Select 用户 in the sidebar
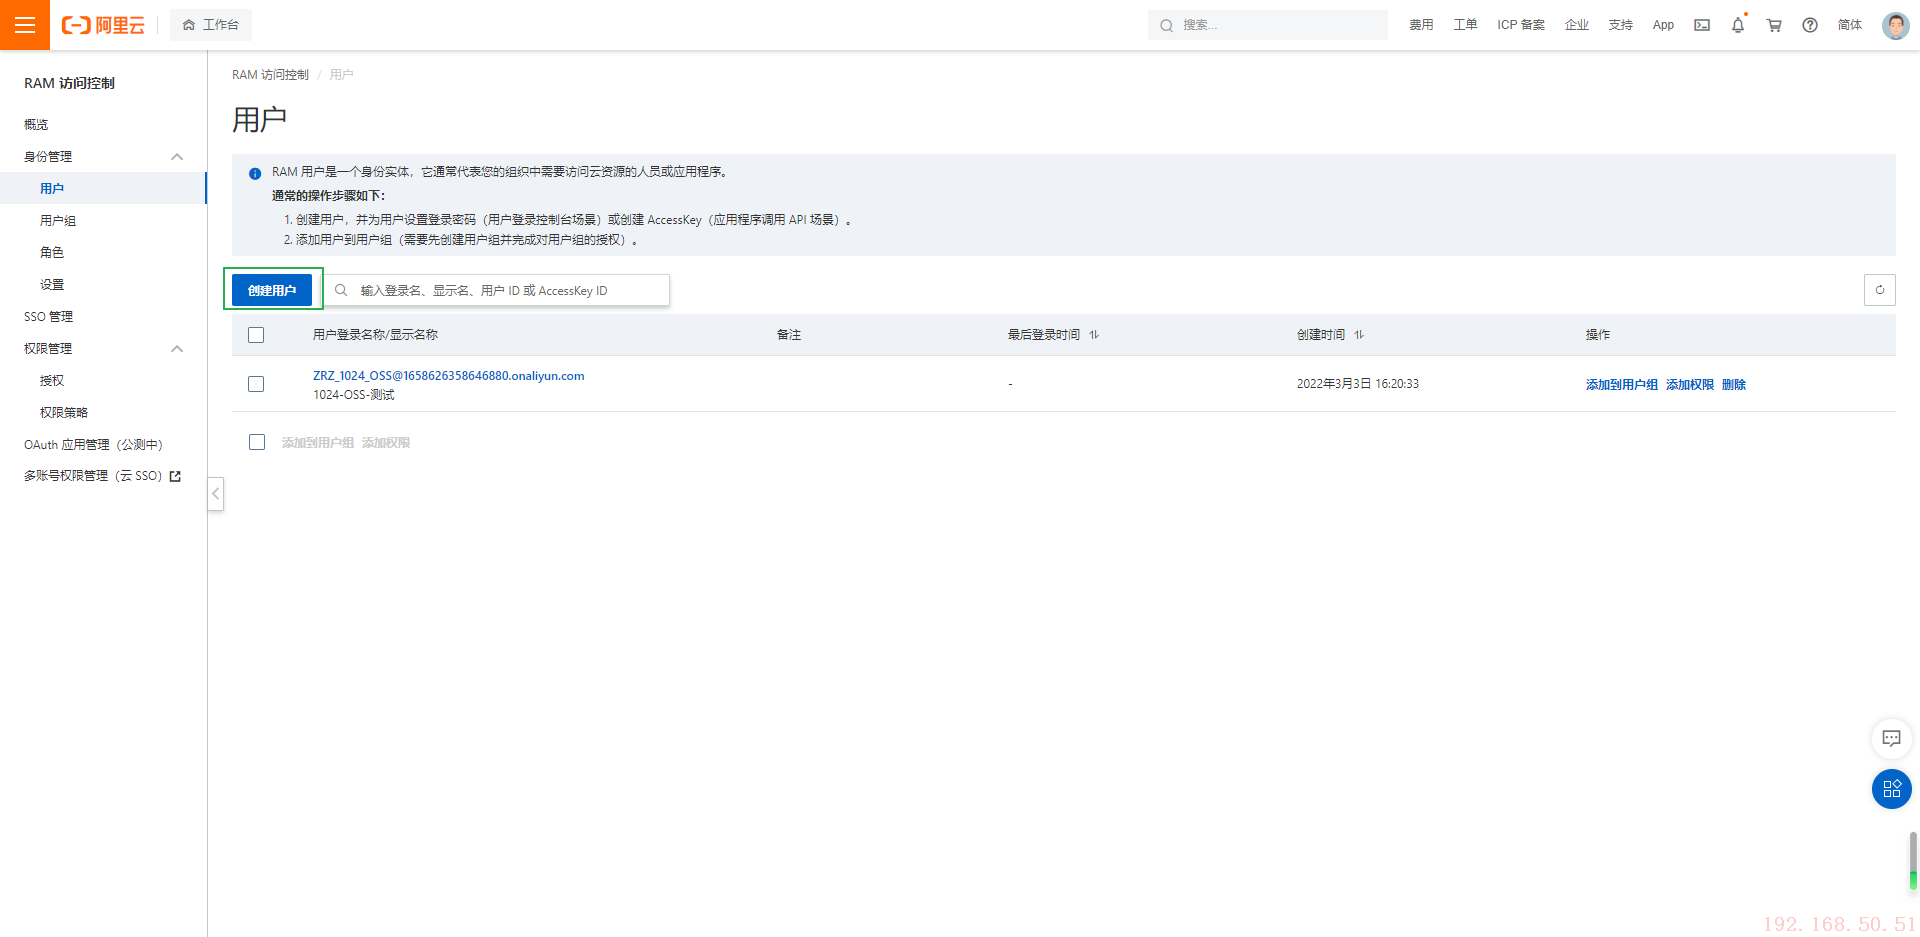The image size is (1920, 937). pyautogui.click(x=103, y=189)
